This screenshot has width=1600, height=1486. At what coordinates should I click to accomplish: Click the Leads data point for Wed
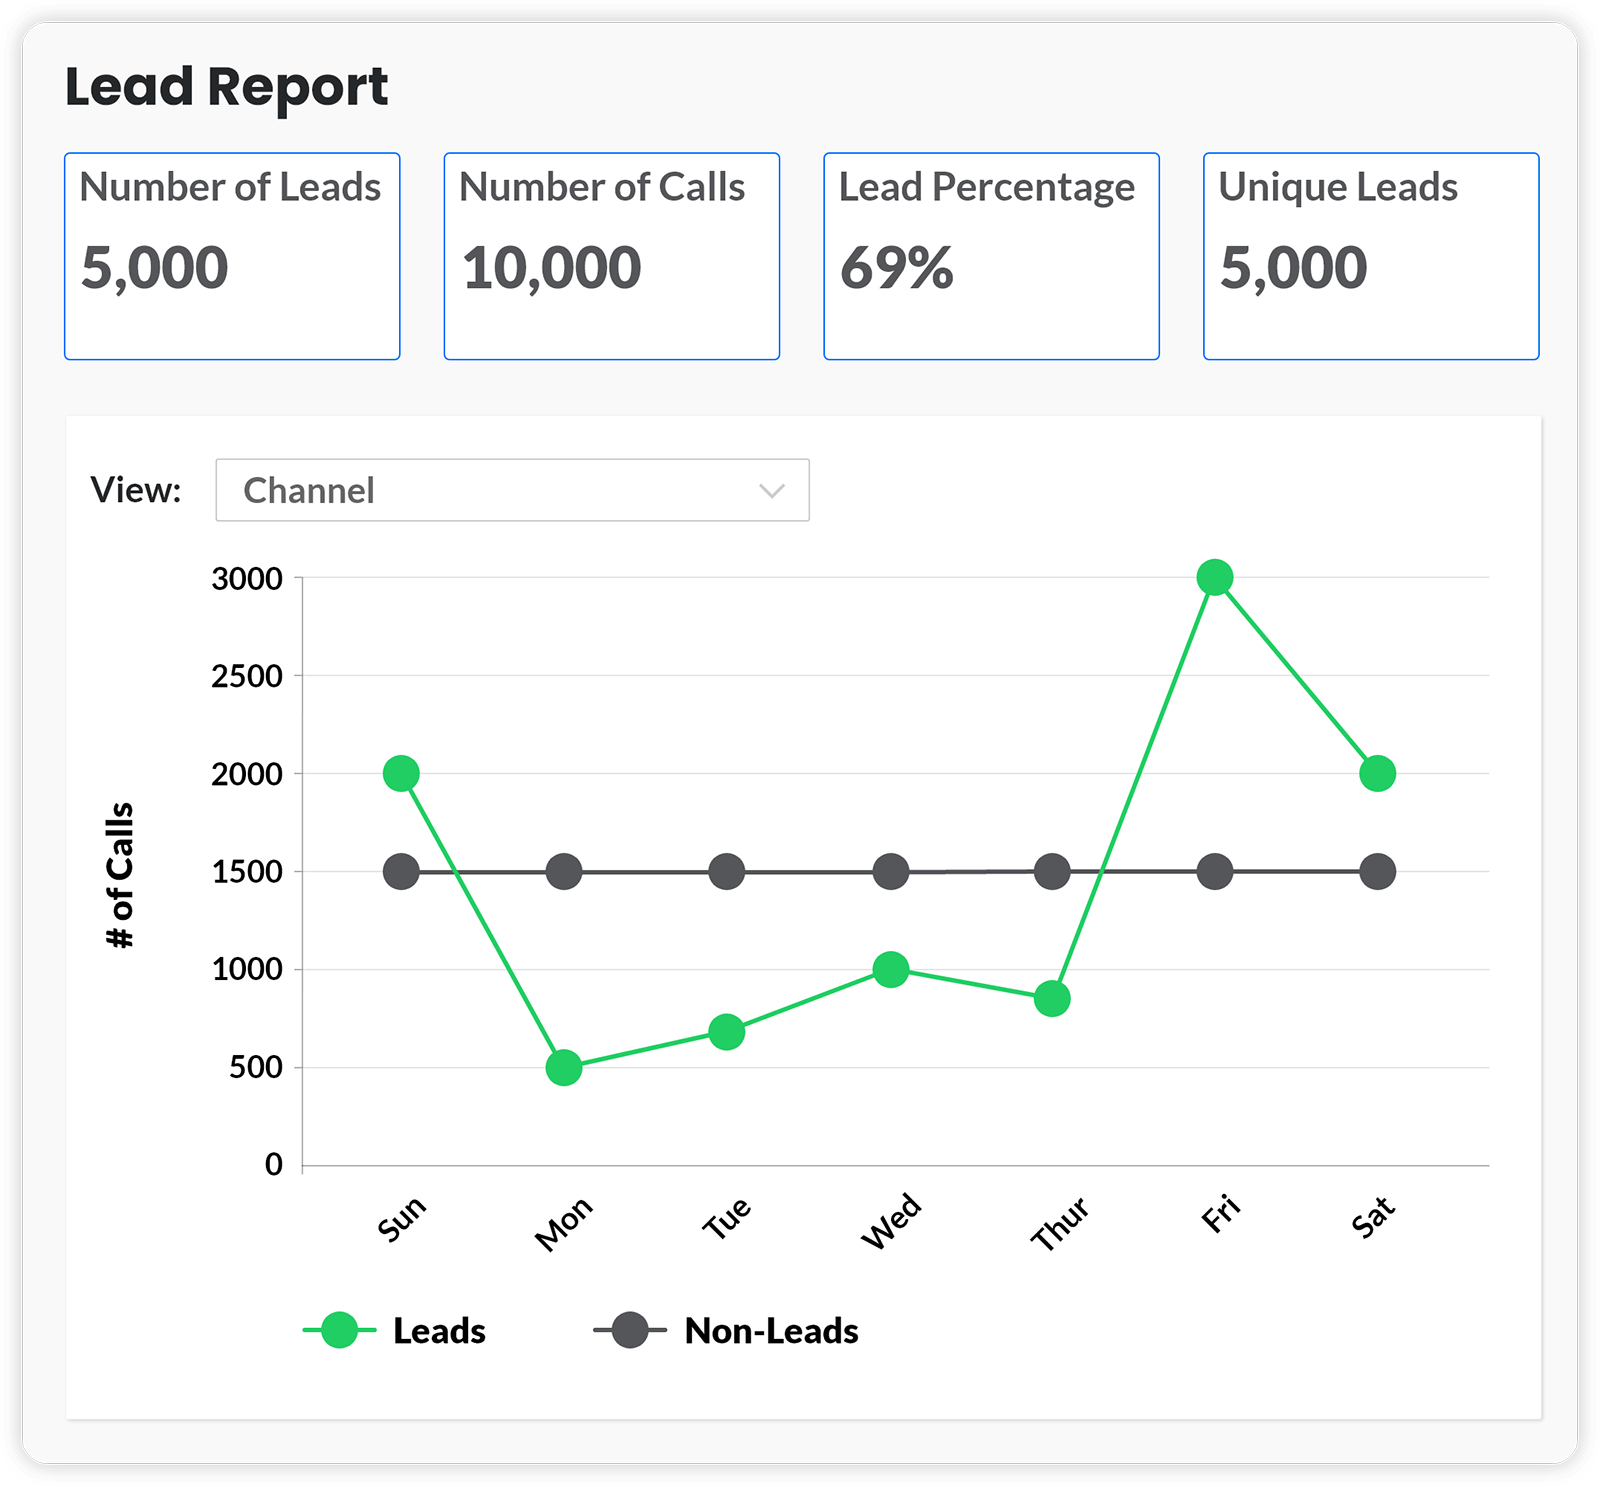[x=890, y=969]
